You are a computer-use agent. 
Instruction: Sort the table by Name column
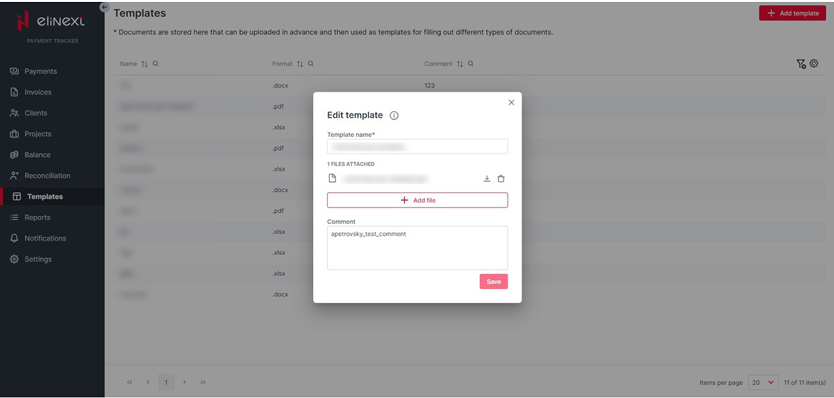(x=145, y=64)
